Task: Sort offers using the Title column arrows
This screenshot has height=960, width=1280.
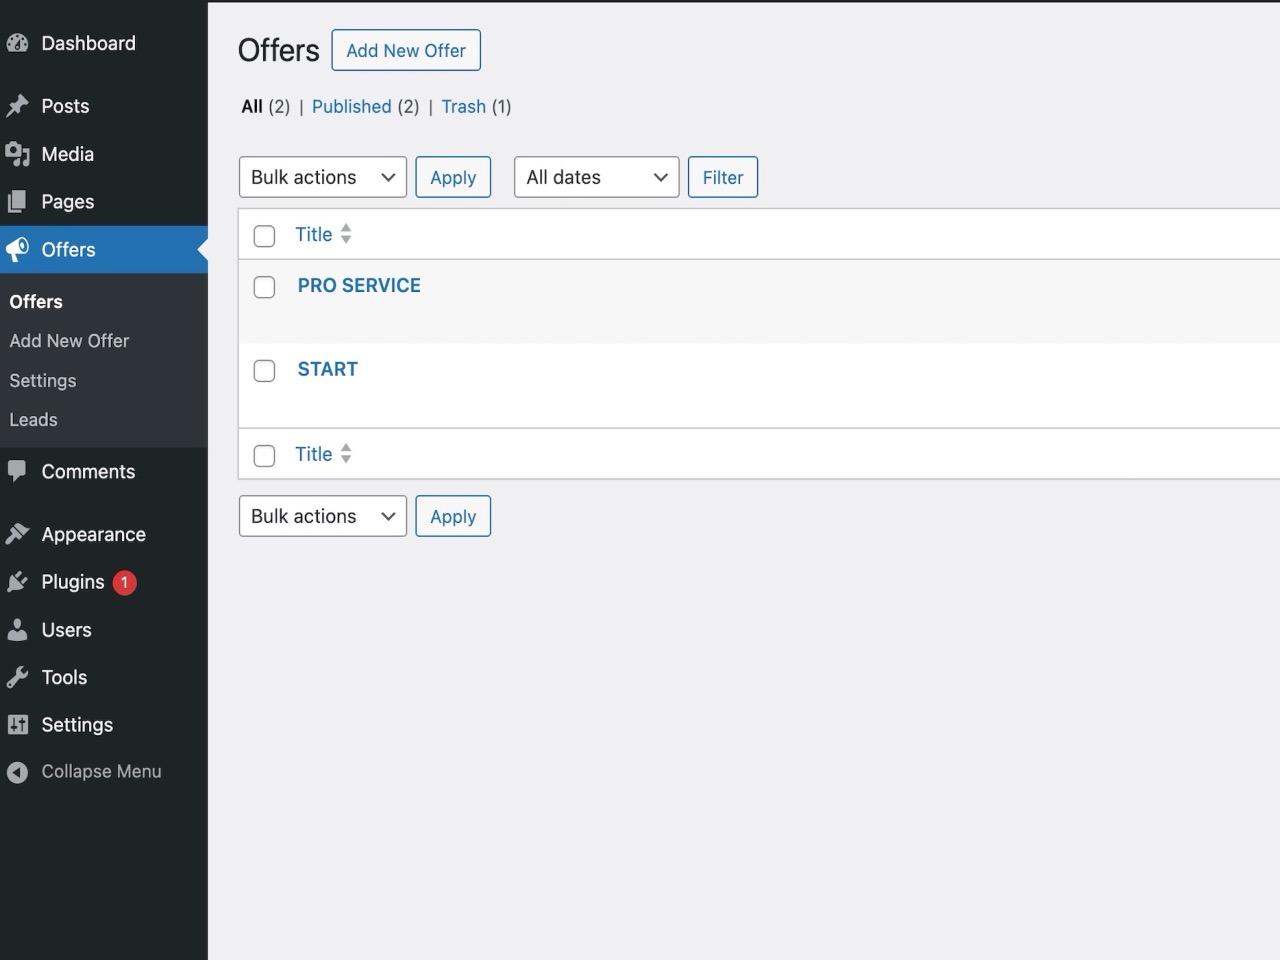Action: click(x=346, y=234)
